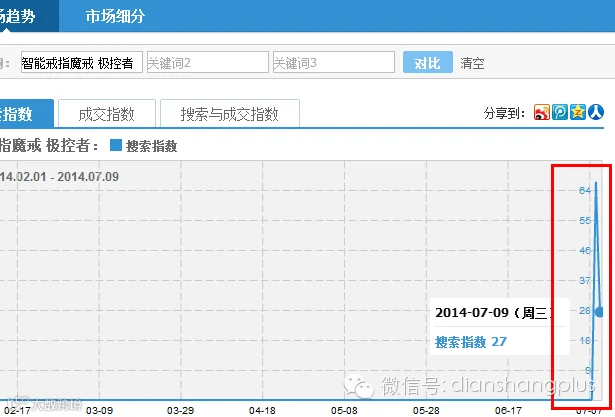Click the 清空 clear link

[x=472, y=63]
